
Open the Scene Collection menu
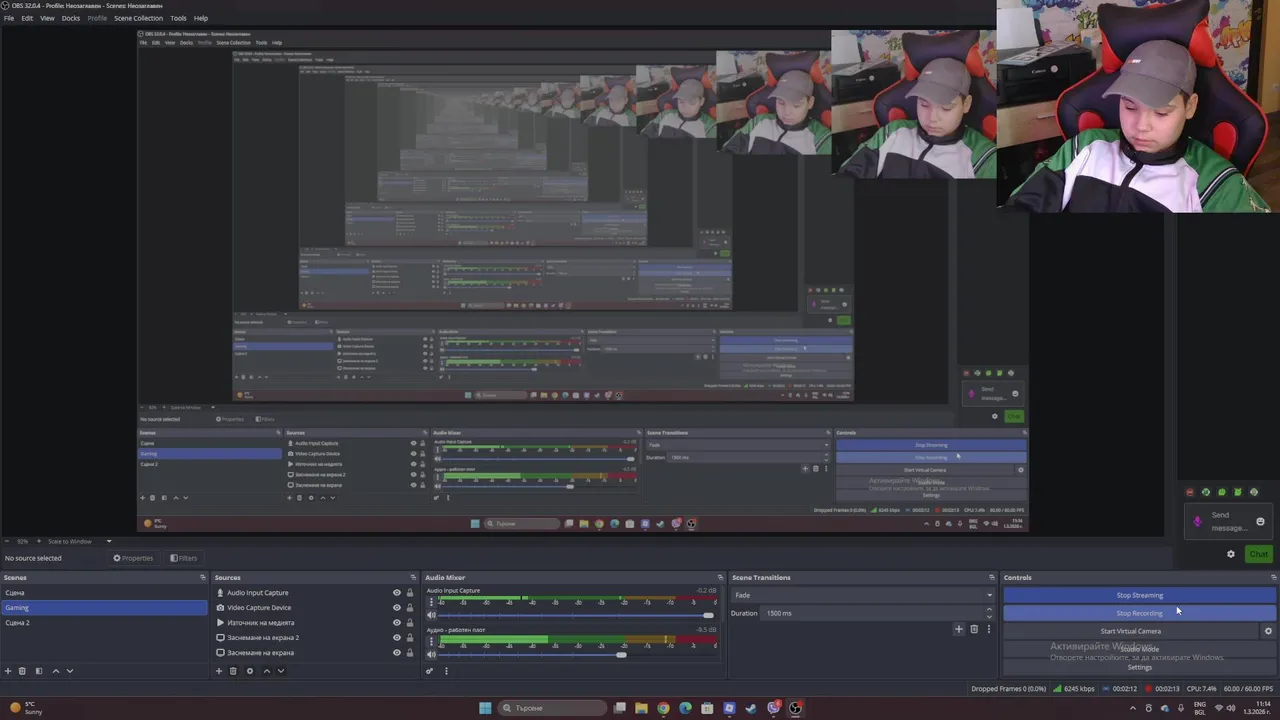pos(138,18)
